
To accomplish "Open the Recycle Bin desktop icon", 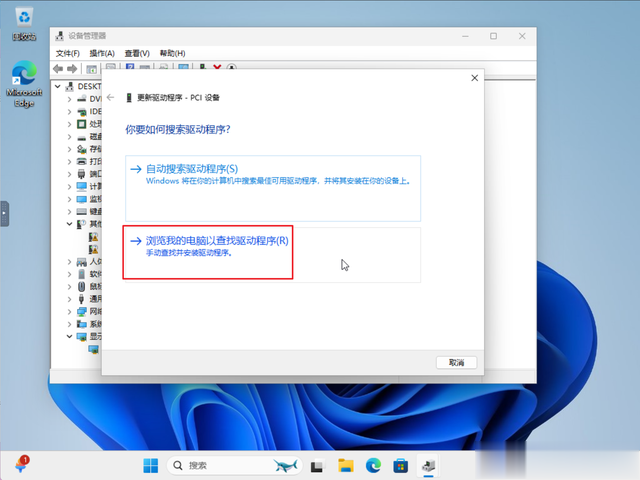I will tap(24, 25).
